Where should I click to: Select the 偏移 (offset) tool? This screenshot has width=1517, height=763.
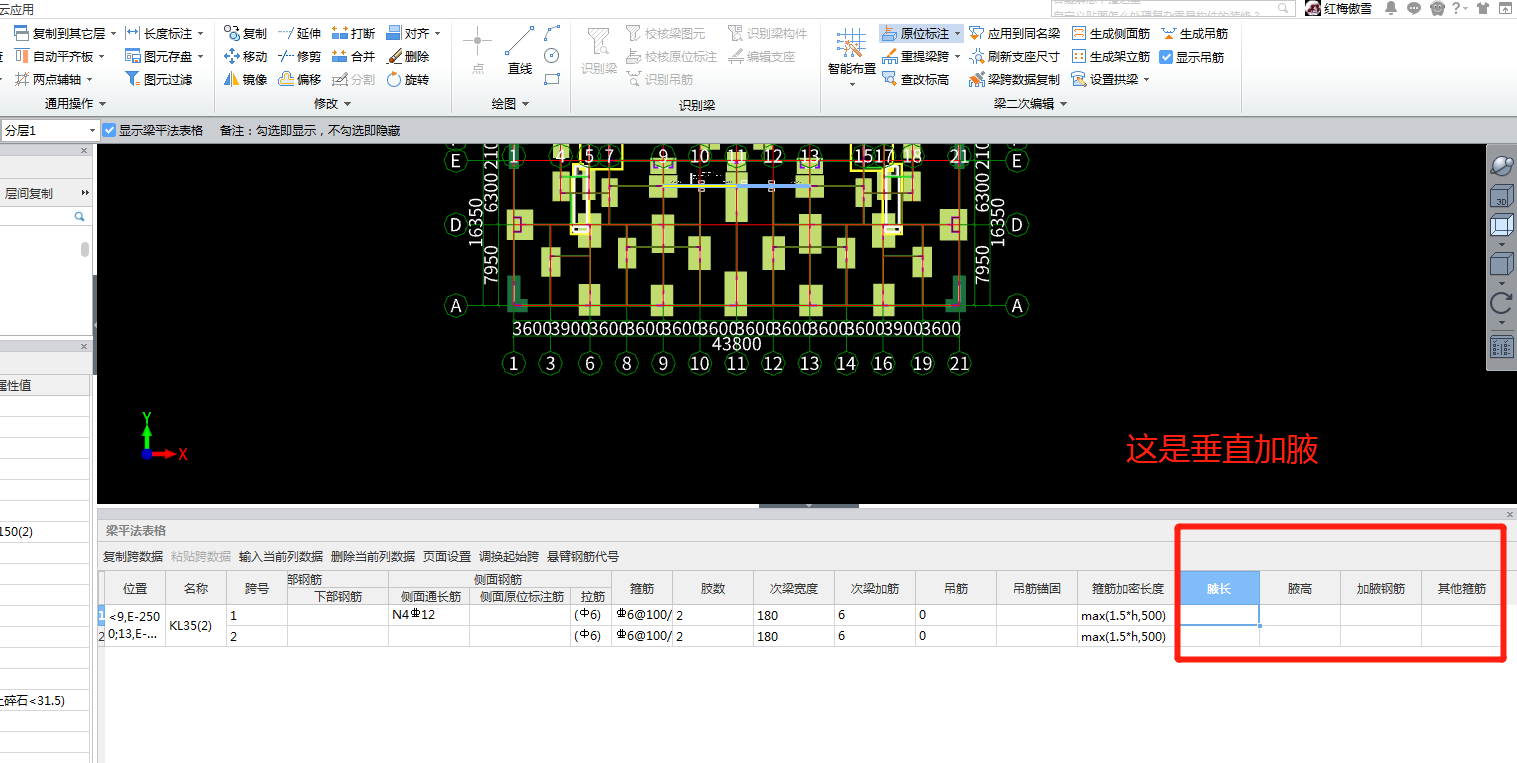click(299, 79)
